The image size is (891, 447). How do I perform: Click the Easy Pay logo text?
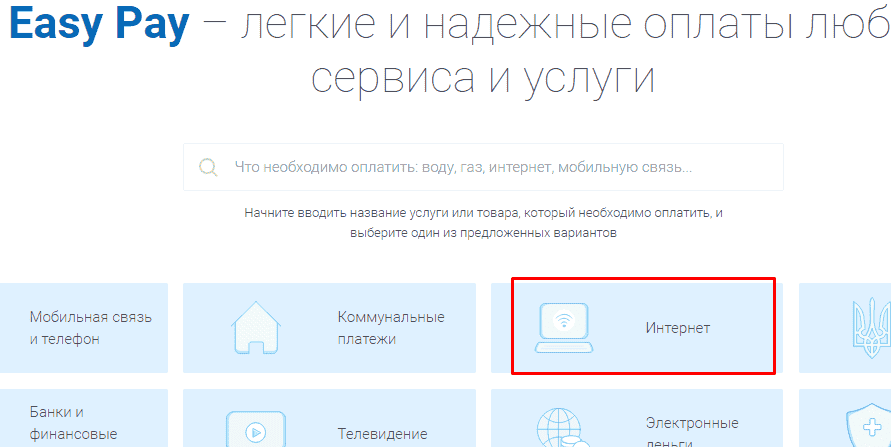point(97,24)
